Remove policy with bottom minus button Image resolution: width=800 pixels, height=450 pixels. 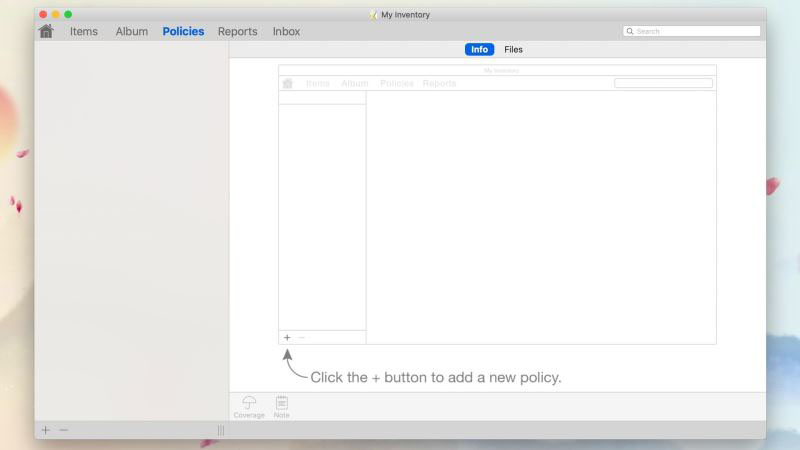click(64, 430)
